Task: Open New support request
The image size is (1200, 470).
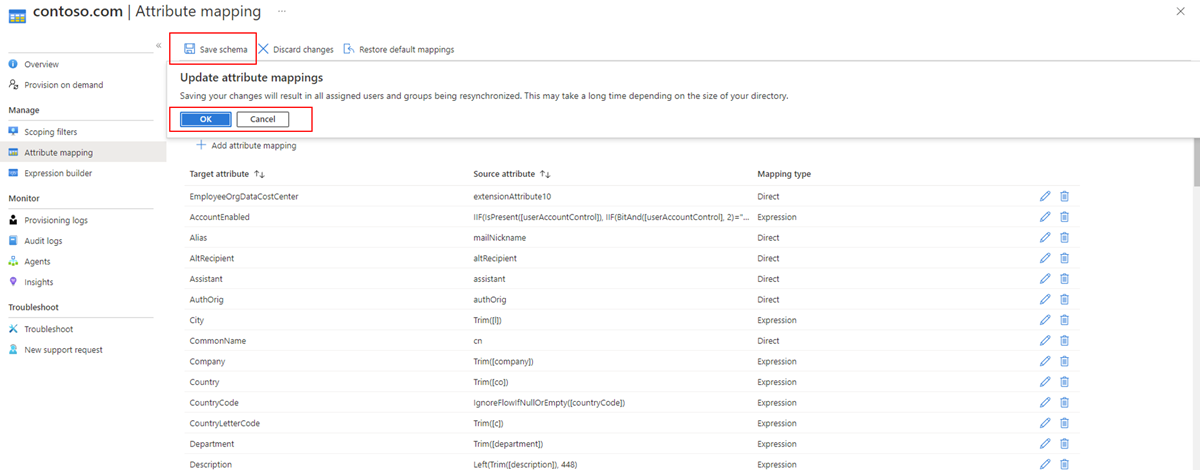Action: [63, 350]
